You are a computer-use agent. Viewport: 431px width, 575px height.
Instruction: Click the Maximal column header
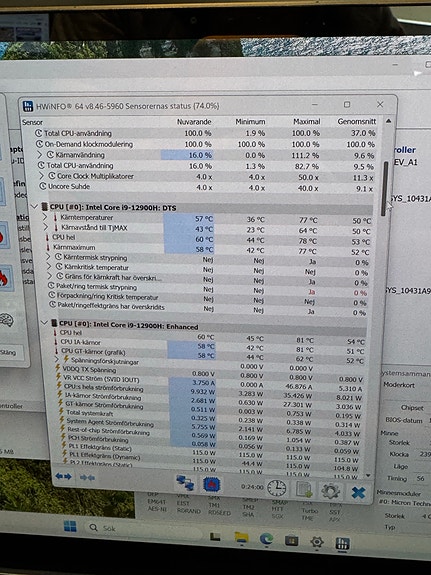tap(307, 121)
